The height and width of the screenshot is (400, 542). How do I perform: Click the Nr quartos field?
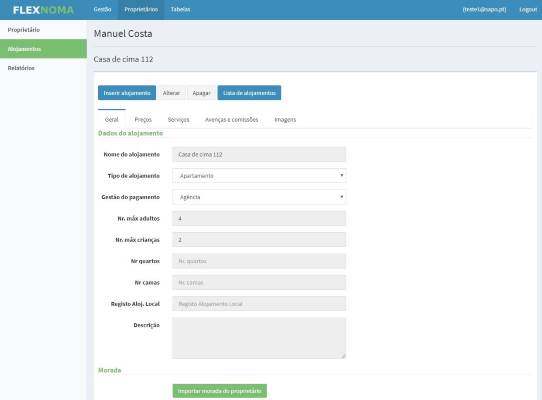(x=259, y=261)
